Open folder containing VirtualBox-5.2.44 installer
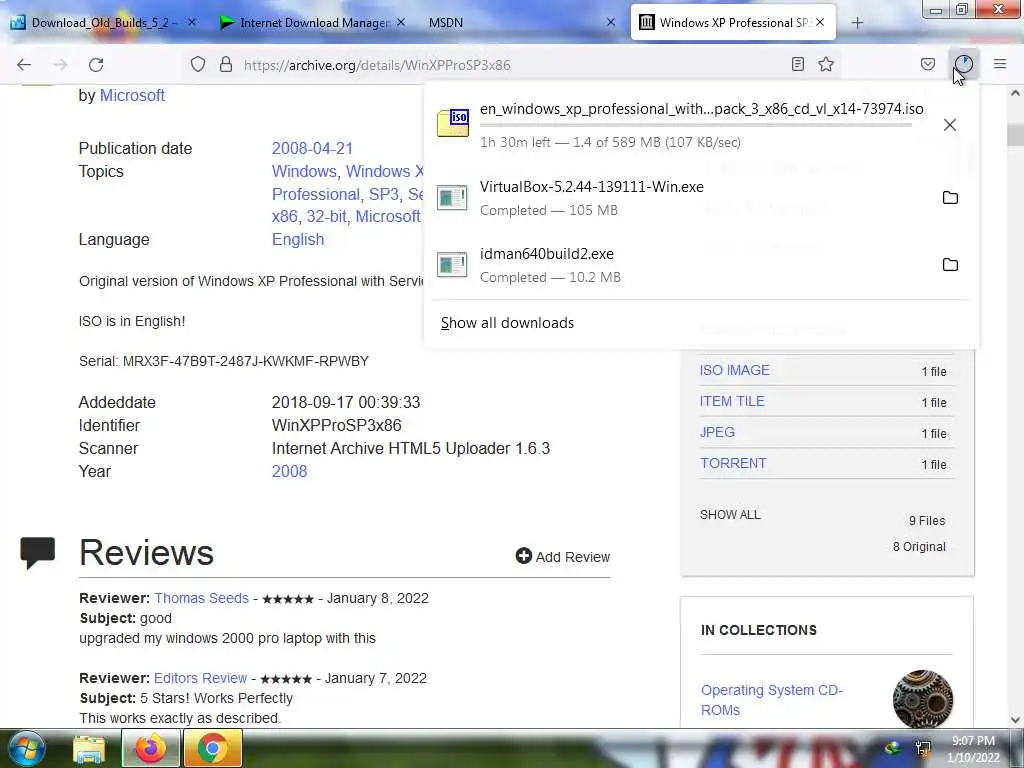The width and height of the screenshot is (1024, 768). point(950,198)
